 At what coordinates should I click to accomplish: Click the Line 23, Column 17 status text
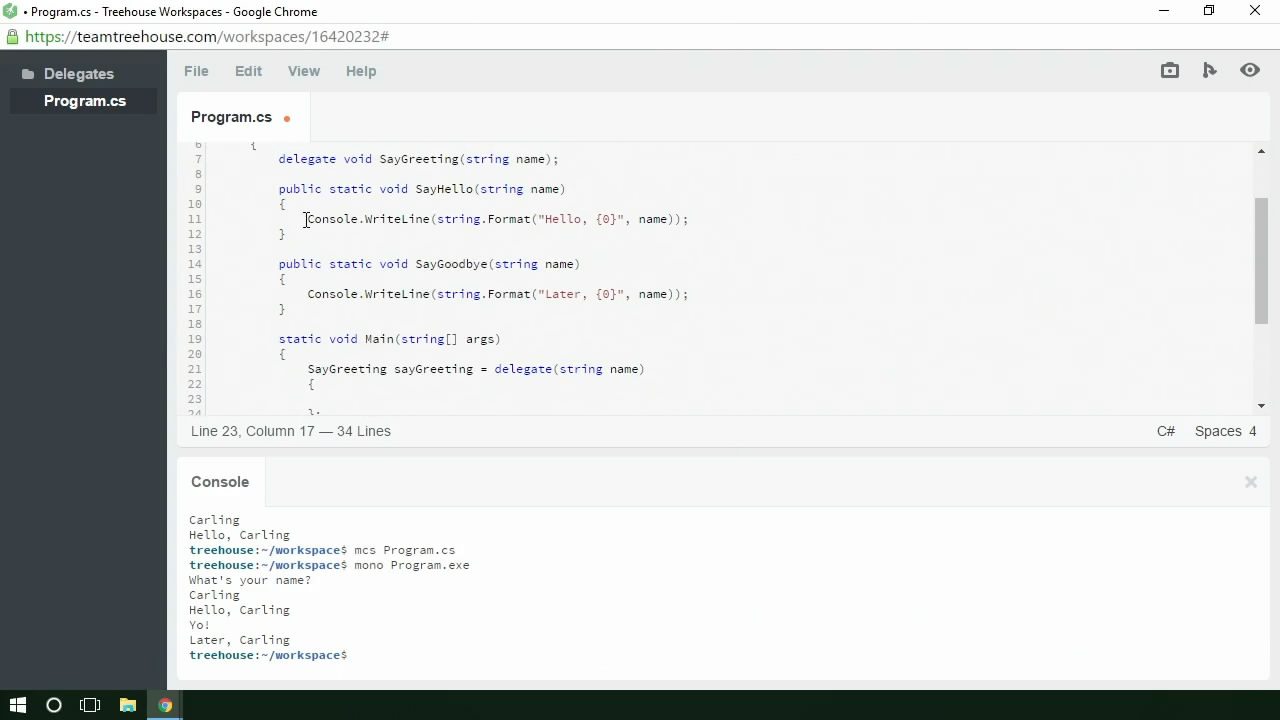291,431
